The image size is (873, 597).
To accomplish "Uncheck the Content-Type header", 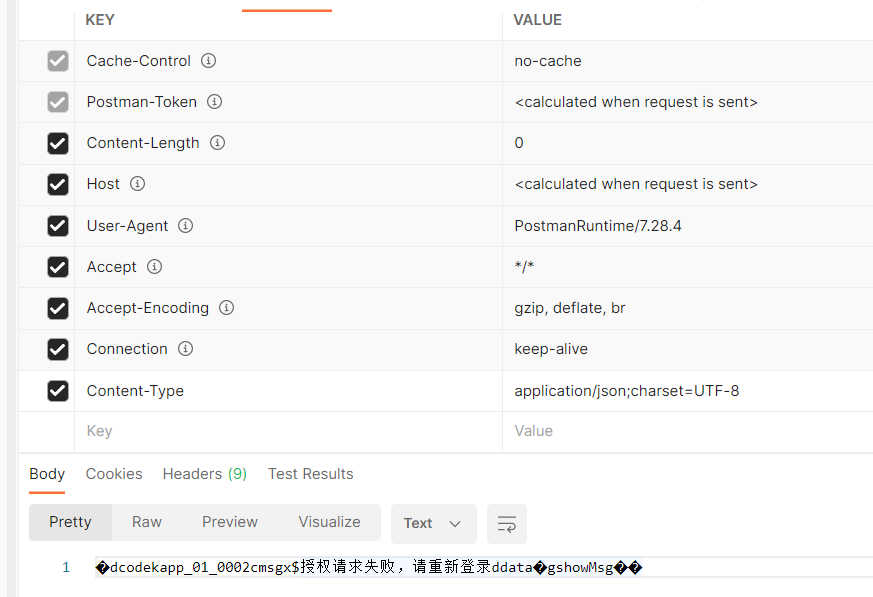I will point(58,390).
